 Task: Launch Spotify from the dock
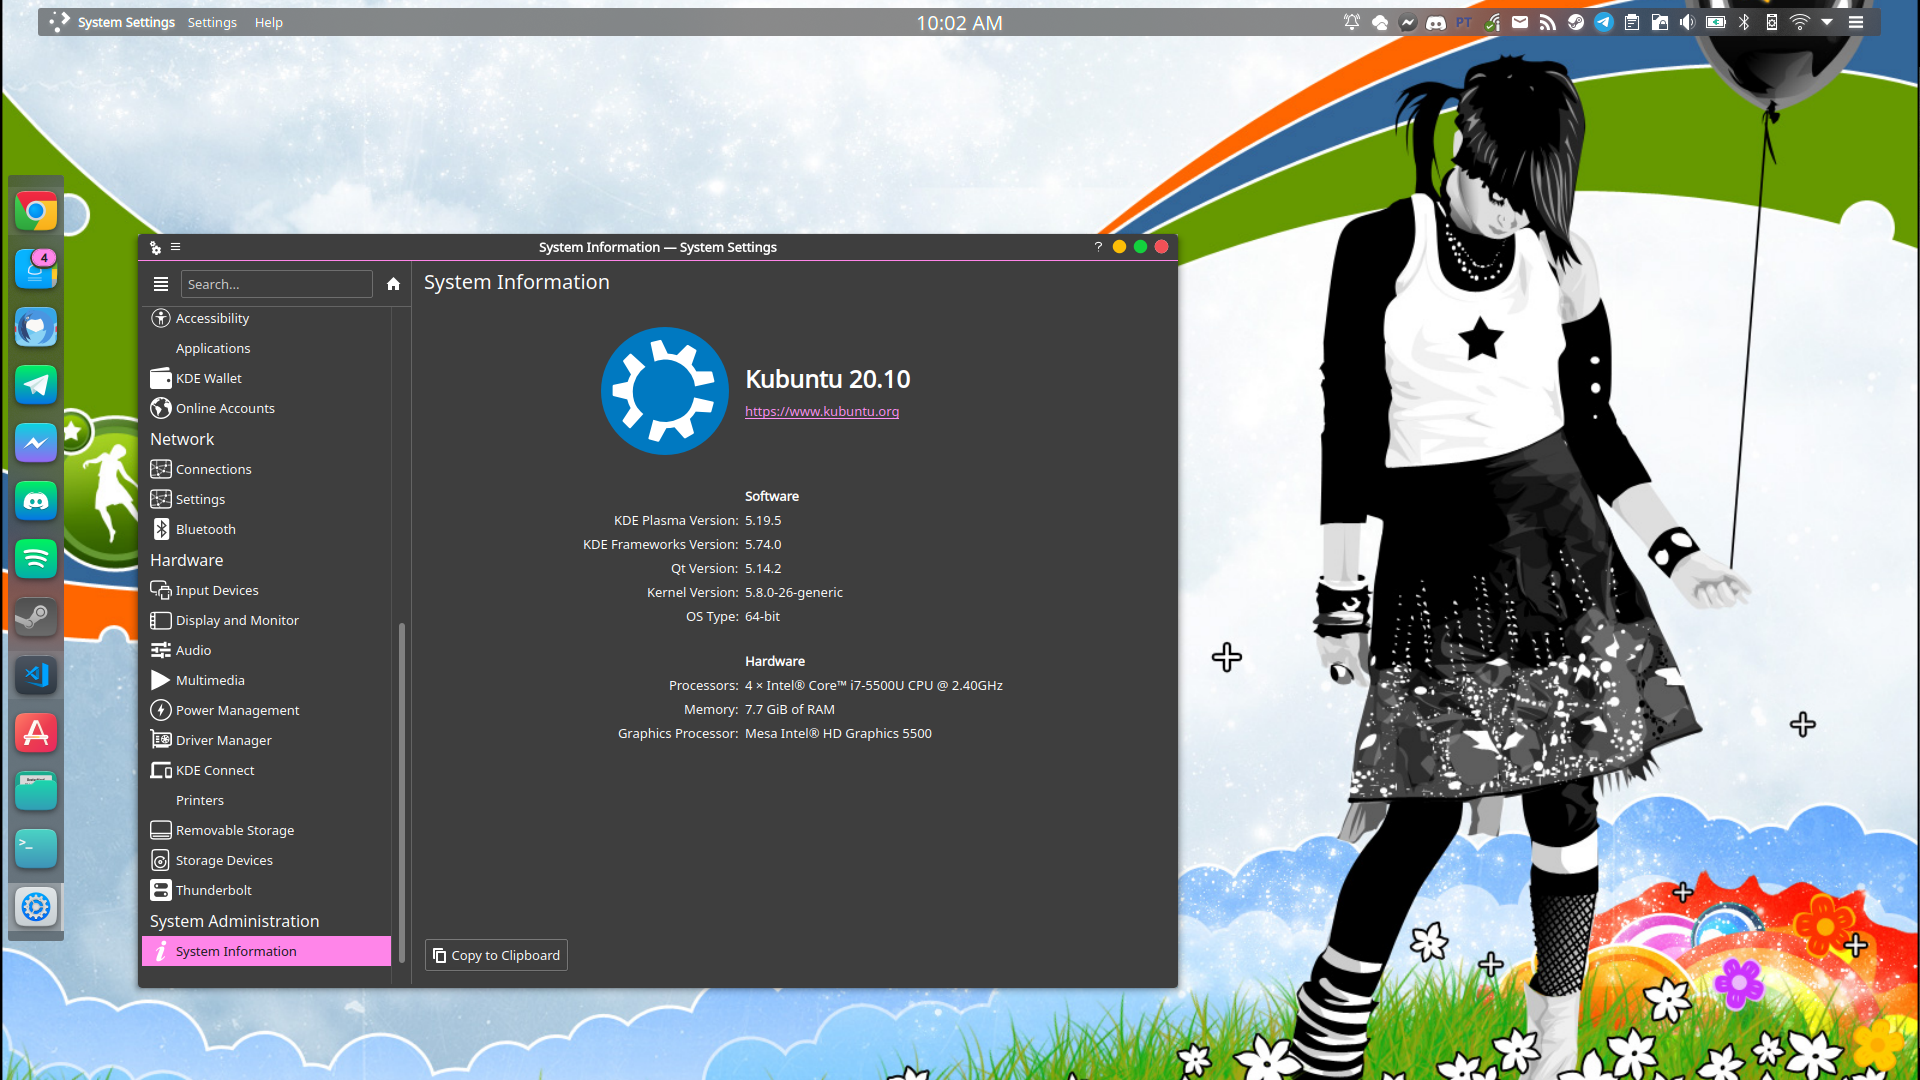click(36, 559)
